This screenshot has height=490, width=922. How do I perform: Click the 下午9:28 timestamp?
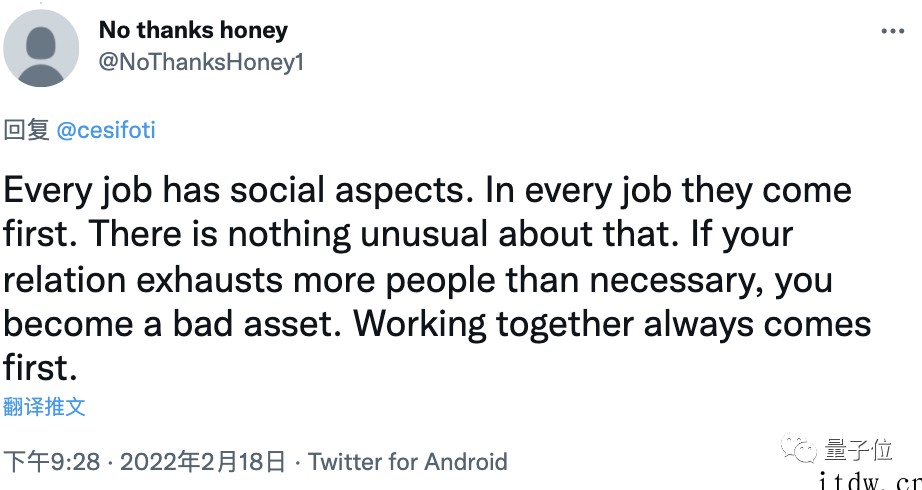(52, 462)
